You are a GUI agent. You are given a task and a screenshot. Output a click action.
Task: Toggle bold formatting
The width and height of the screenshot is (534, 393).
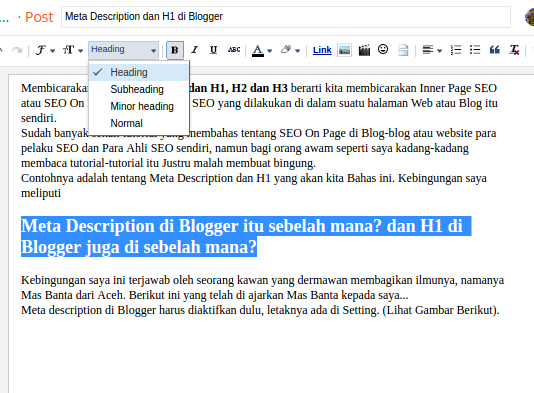point(175,50)
